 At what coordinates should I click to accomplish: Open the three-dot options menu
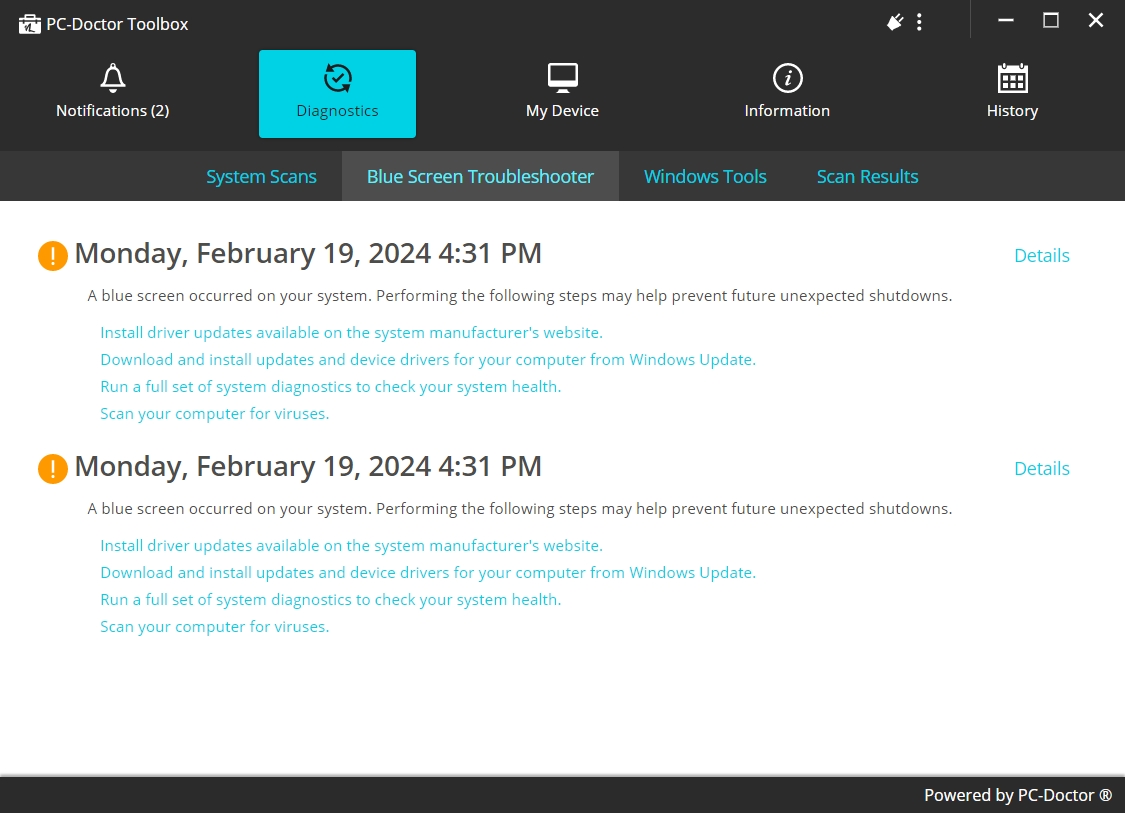[919, 22]
